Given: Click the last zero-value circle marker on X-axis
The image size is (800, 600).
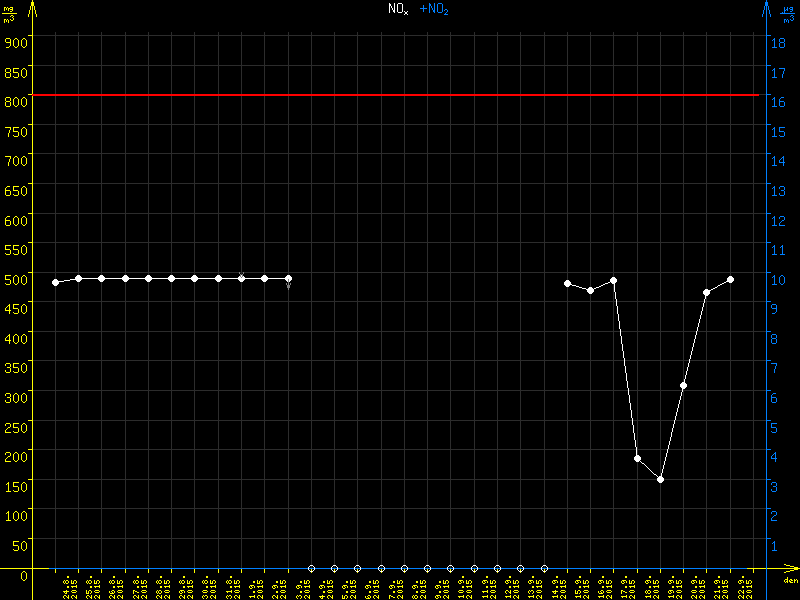Looking at the screenshot, I should (x=544, y=568).
